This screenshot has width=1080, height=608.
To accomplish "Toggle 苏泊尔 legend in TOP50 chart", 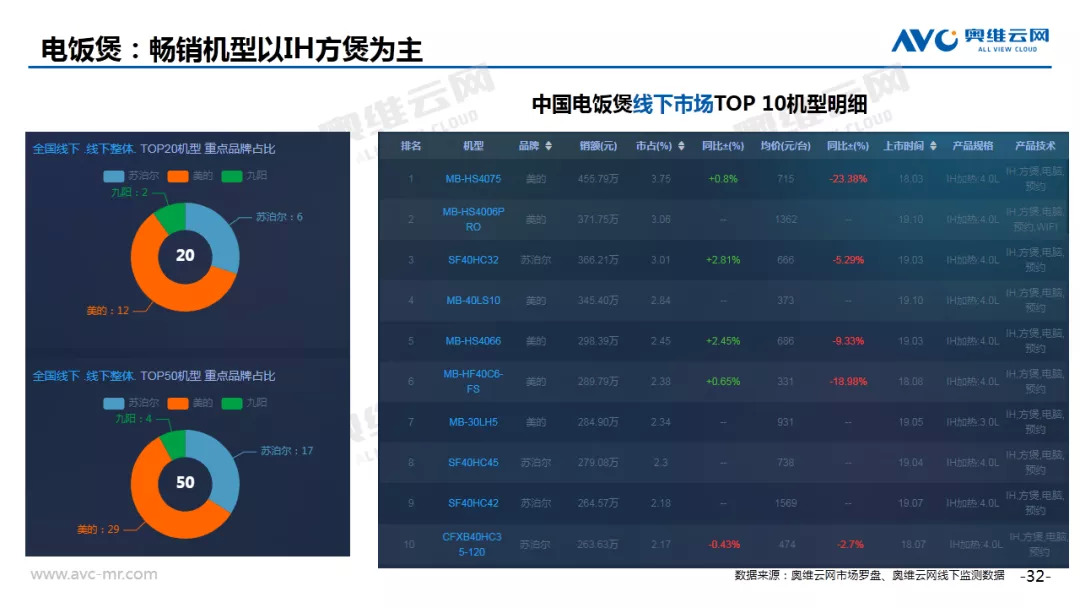I will tap(131, 403).
